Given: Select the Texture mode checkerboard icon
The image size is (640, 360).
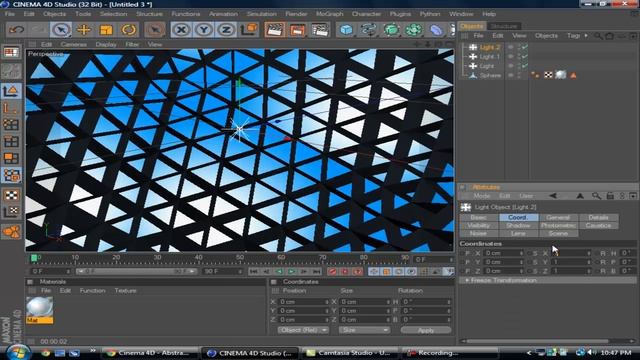Looking at the screenshot, I should [x=11, y=195].
